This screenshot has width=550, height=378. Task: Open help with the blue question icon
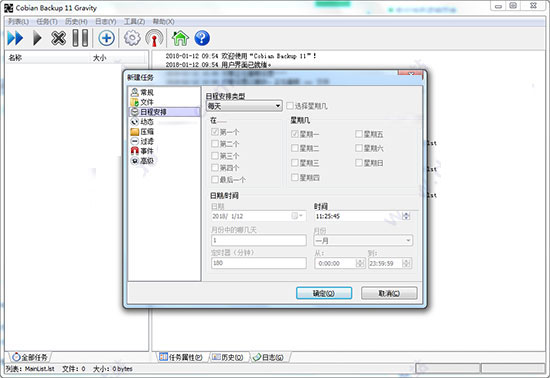tap(202, 38)
